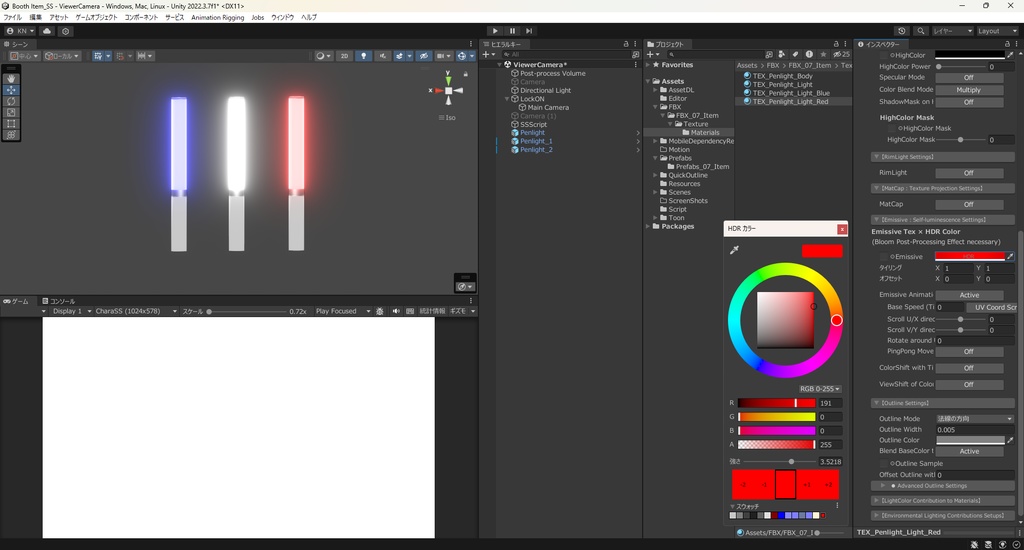Open the RGB 0-255 mode dropdown
Image resolution: width=1024 pixels, height=550 pixels.
[x=820, y=389]
